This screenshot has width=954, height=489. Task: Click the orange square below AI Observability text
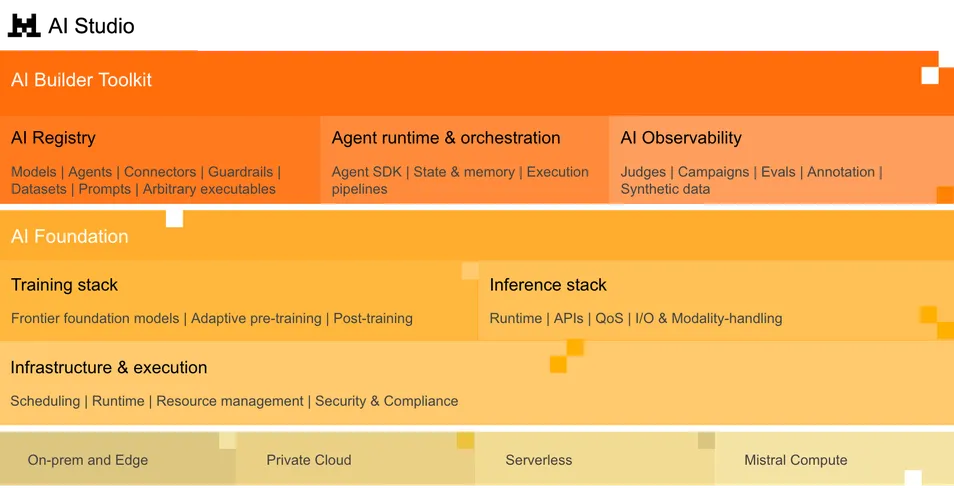[944, 195]
